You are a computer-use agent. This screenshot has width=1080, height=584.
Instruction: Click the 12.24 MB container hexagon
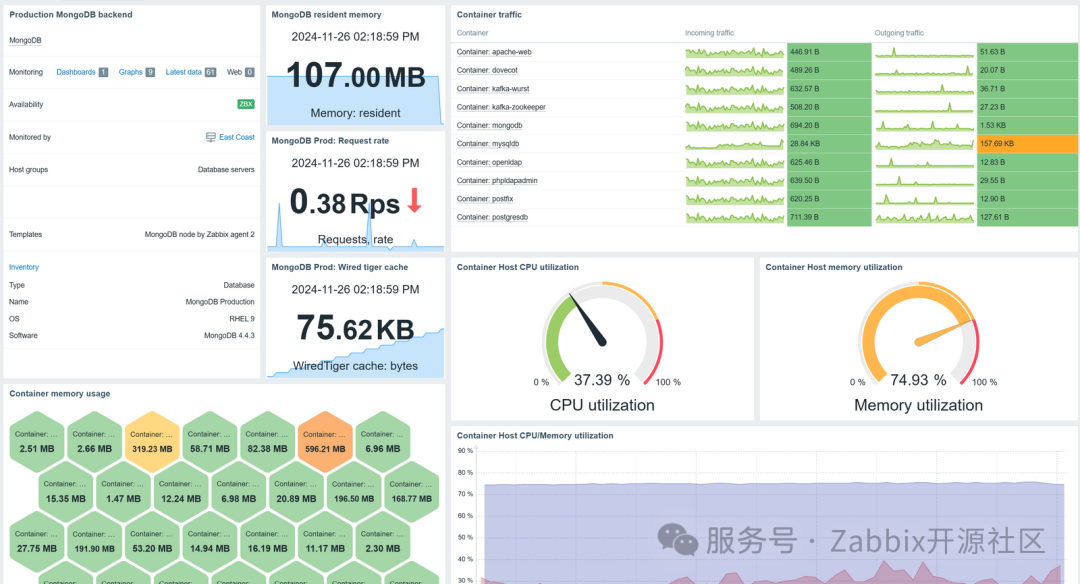point(181,492)
